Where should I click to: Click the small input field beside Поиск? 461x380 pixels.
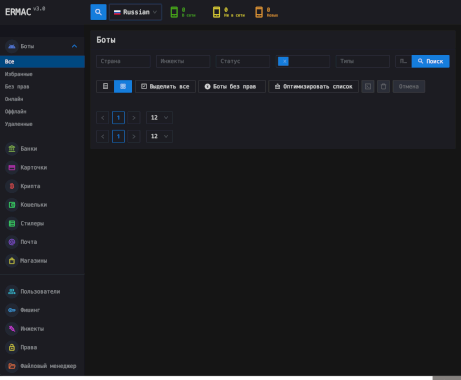pos(403,61)
